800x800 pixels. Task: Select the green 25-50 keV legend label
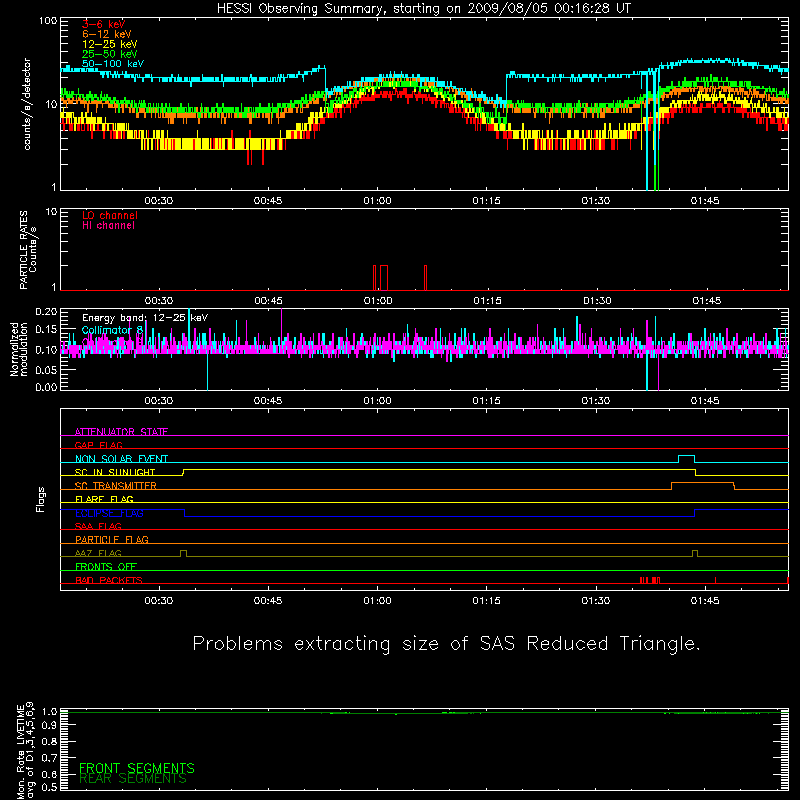[110, 54]
